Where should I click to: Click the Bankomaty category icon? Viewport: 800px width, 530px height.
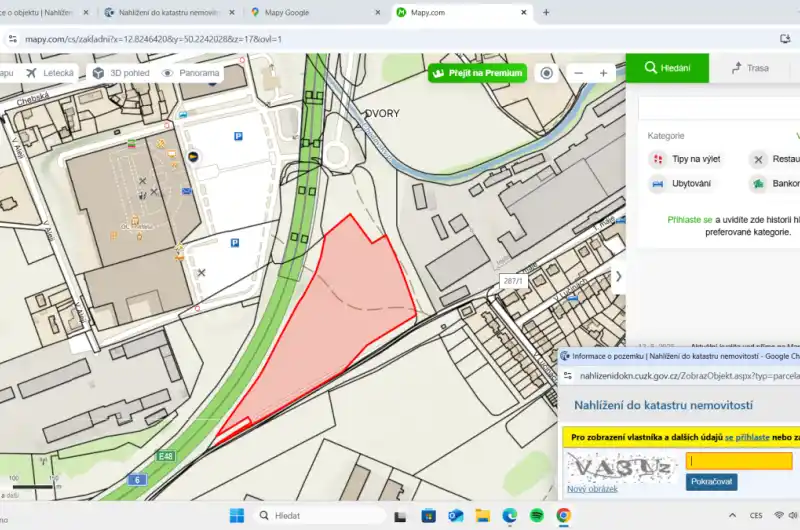pos(759,184)
